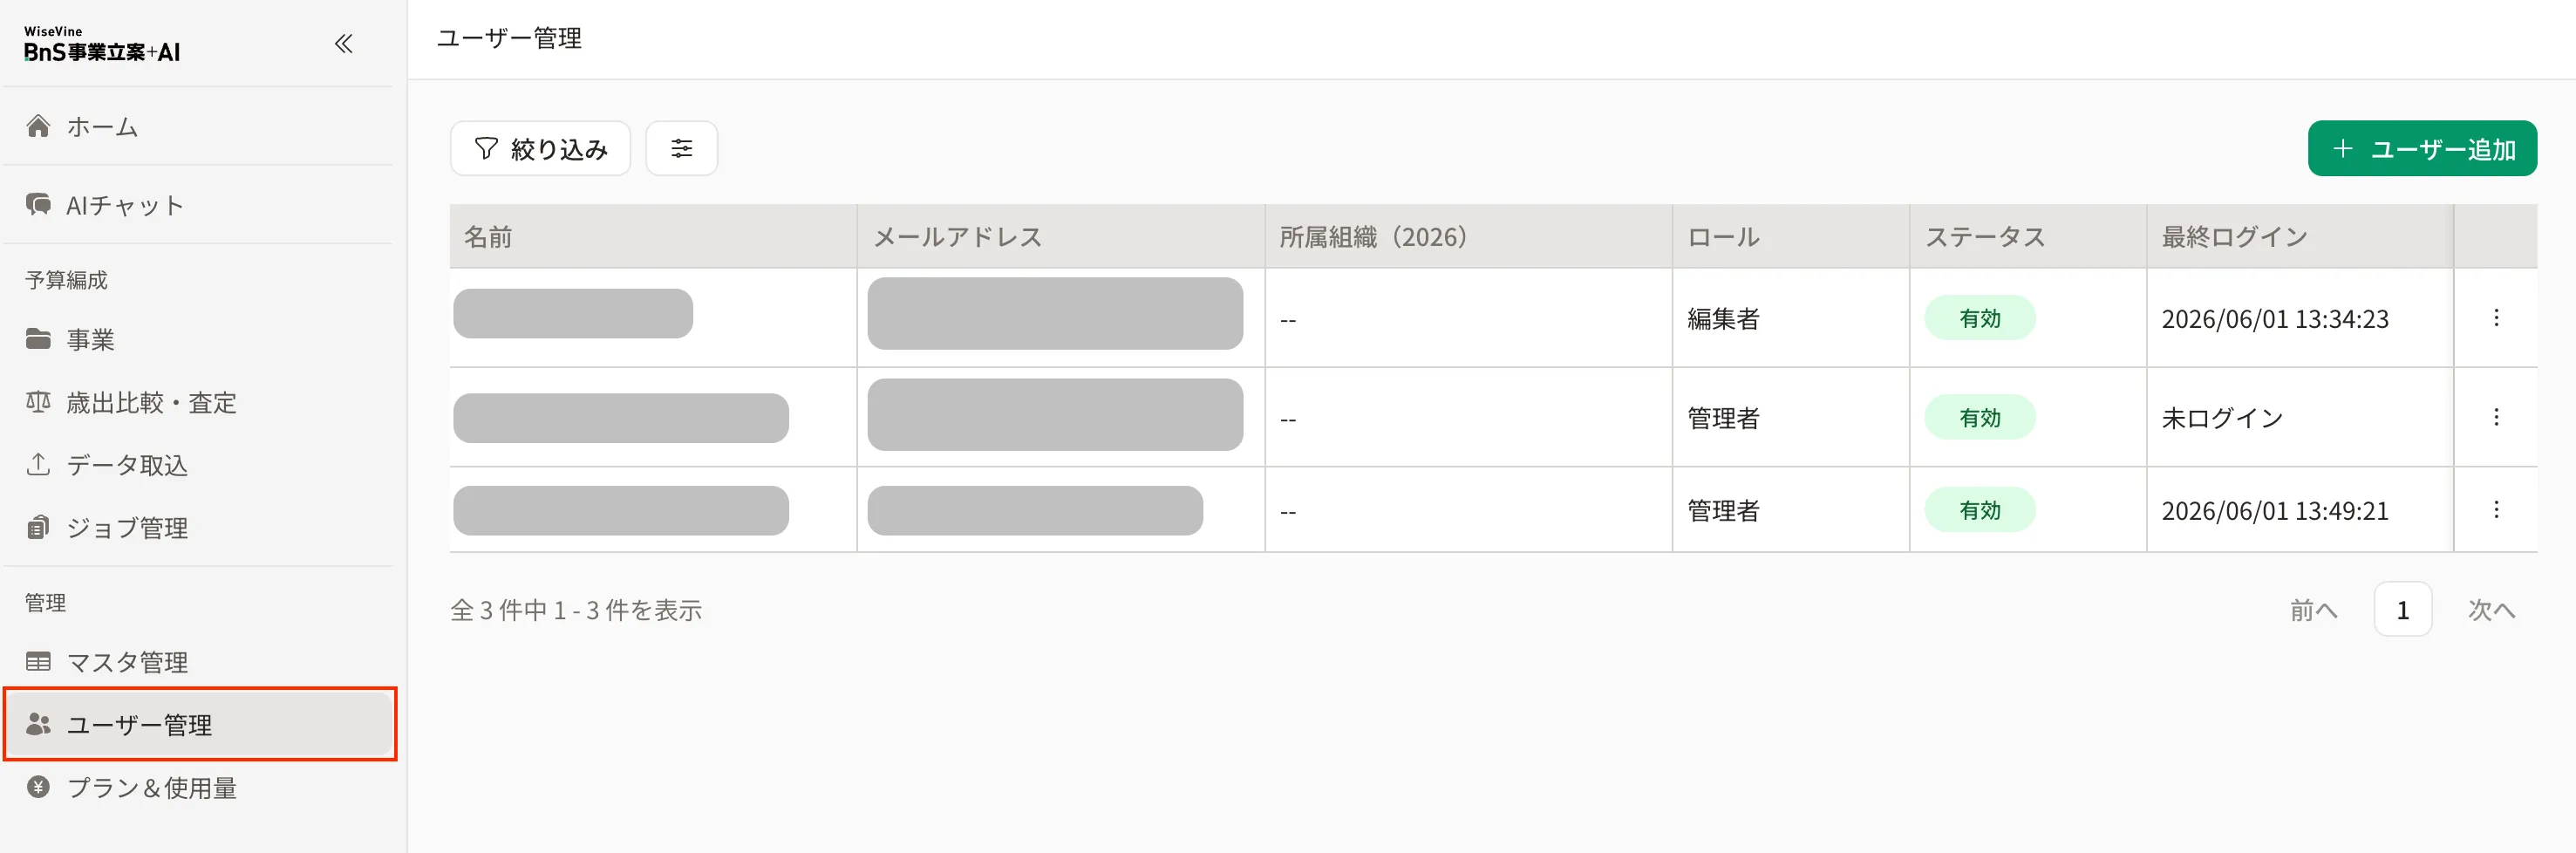Open the AIチャット chat icon
The image size is (2576, 853).
click(x=38, y=204)
